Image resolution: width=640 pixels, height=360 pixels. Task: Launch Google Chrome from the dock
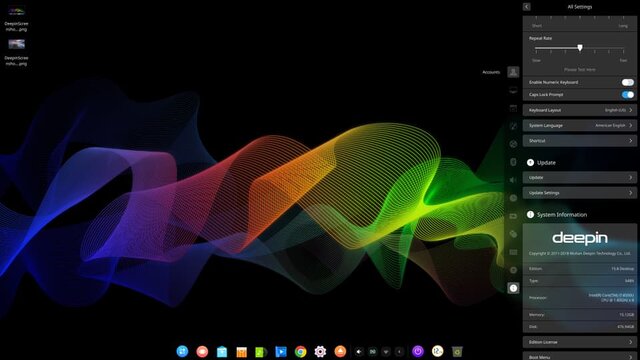(x=300, y=351)
